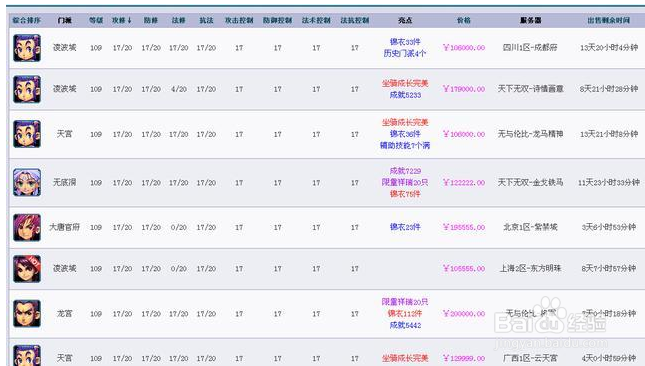The height and width of the screenshot is (366, 645).
Task: Sort by 等级 column header
Action: [96, 20]
